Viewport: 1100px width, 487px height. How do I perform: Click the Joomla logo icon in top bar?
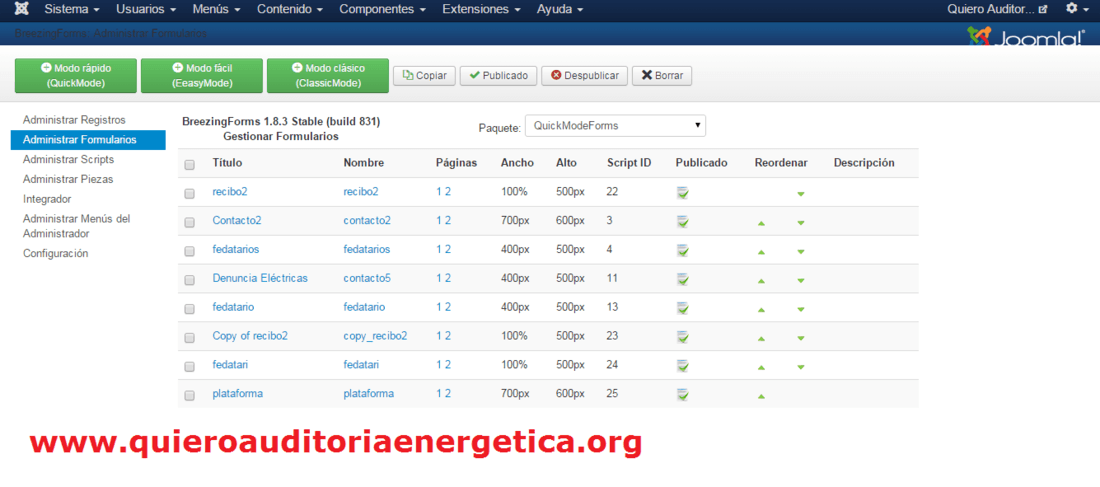(22, 10)
